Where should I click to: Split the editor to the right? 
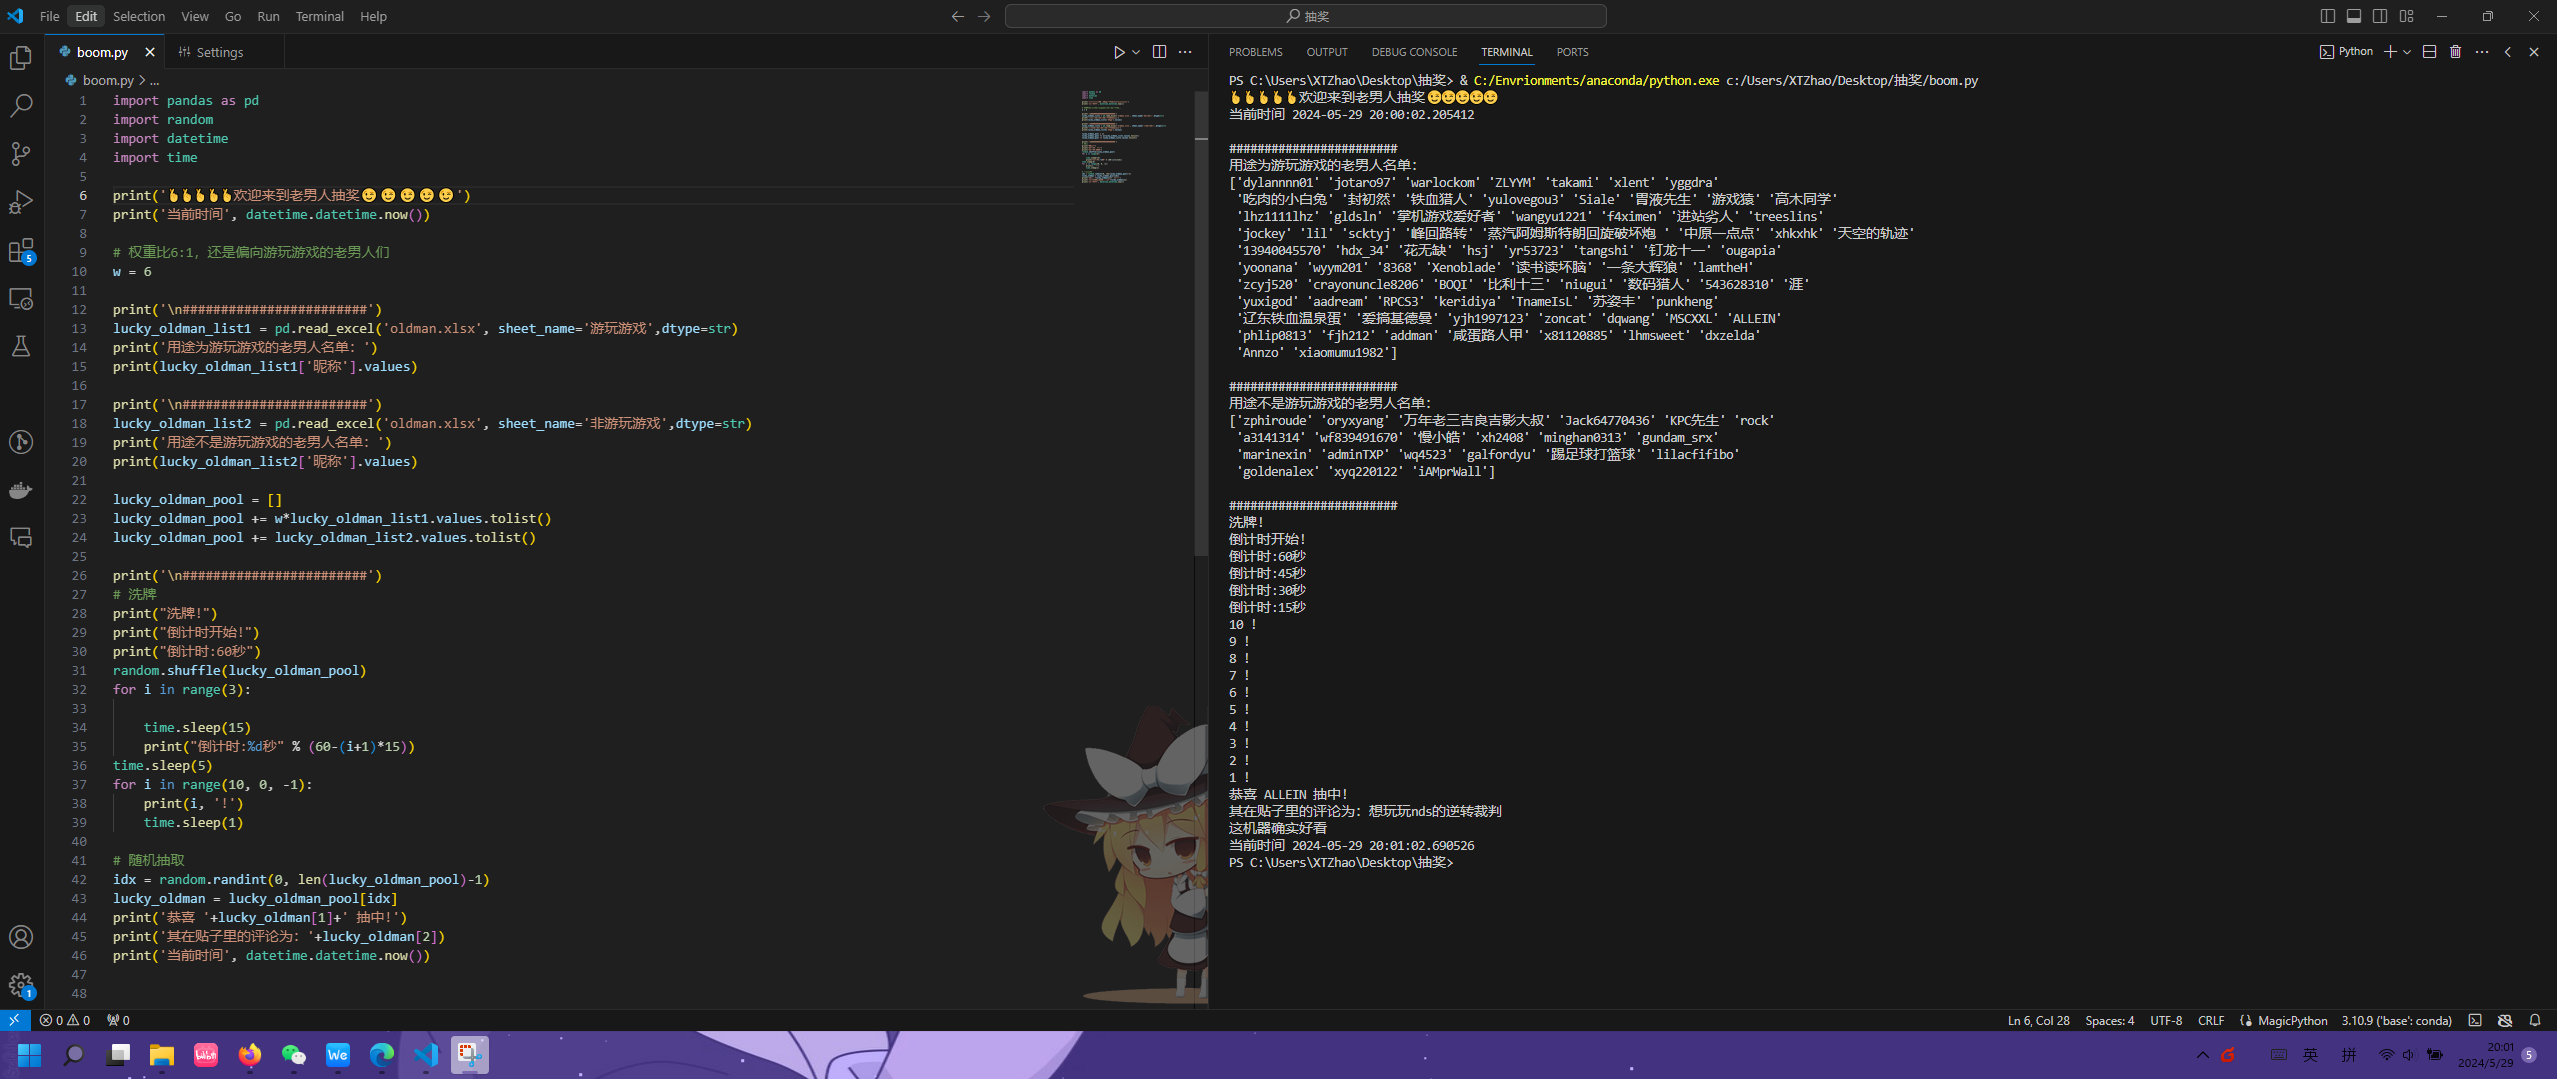(1159, 52)
